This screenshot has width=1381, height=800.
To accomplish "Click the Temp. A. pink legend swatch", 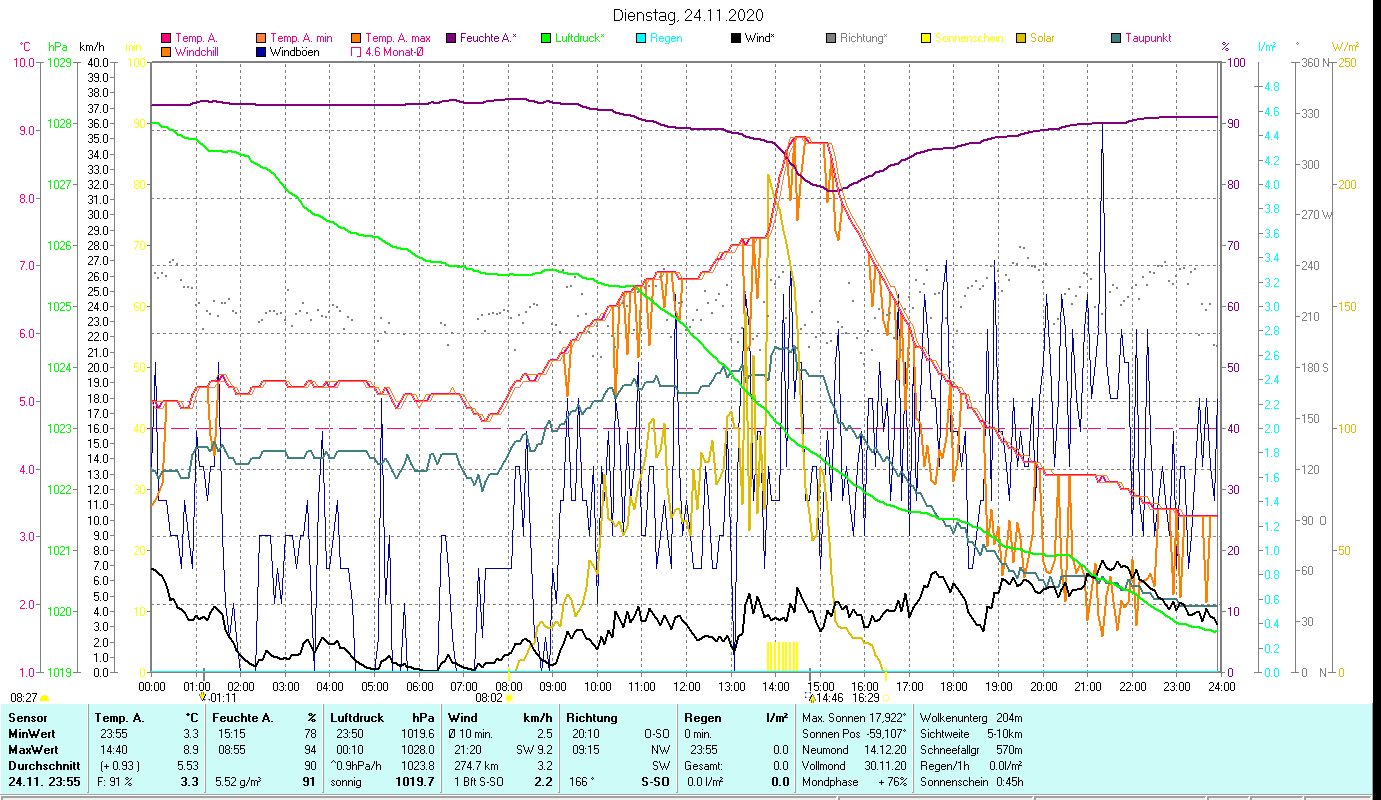I will point(166,39).
